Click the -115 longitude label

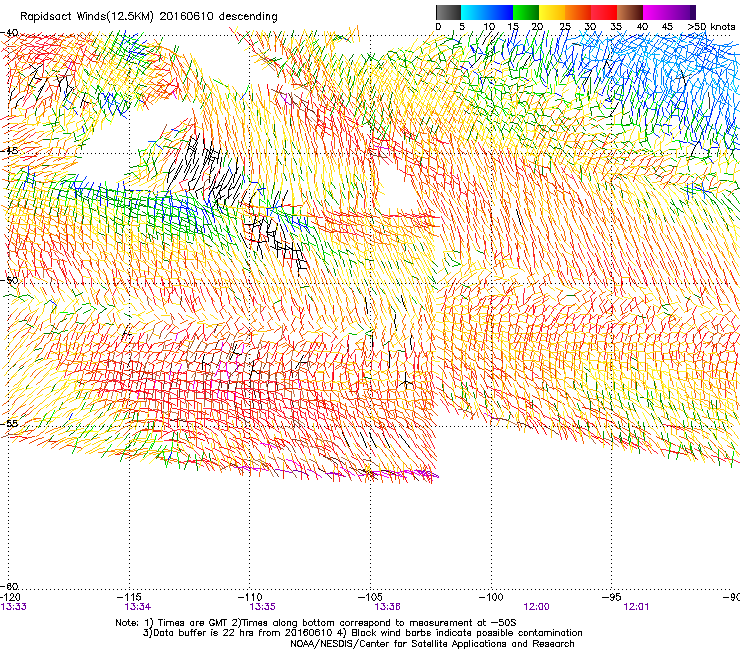click(129, 597)
